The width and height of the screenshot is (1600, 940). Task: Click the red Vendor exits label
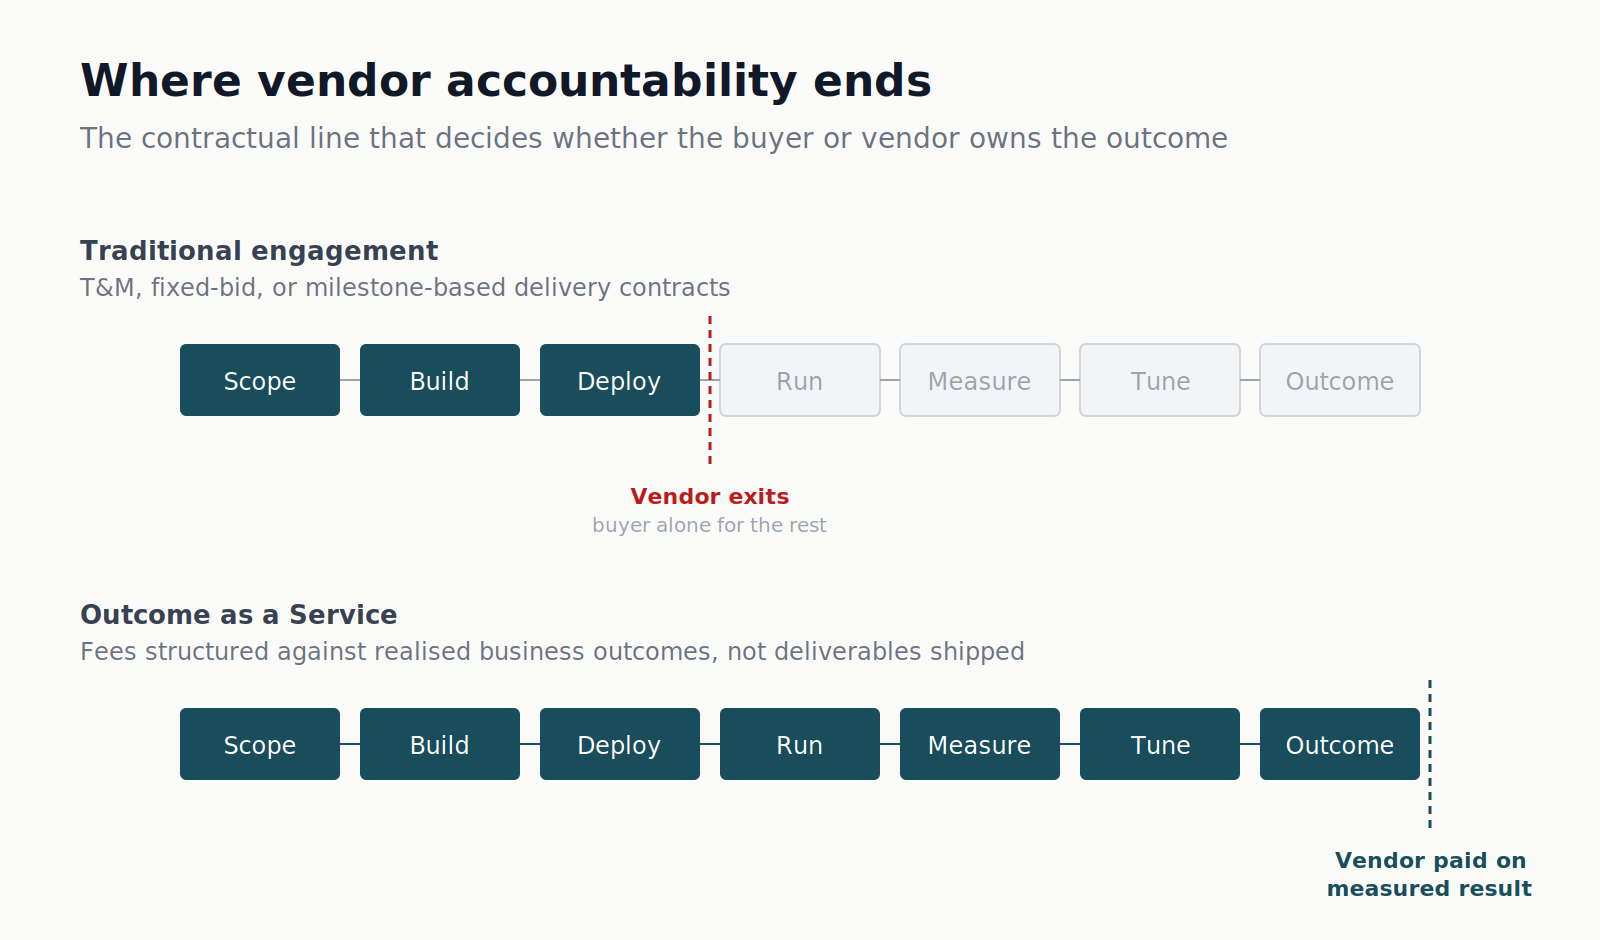tap(710, 496)
